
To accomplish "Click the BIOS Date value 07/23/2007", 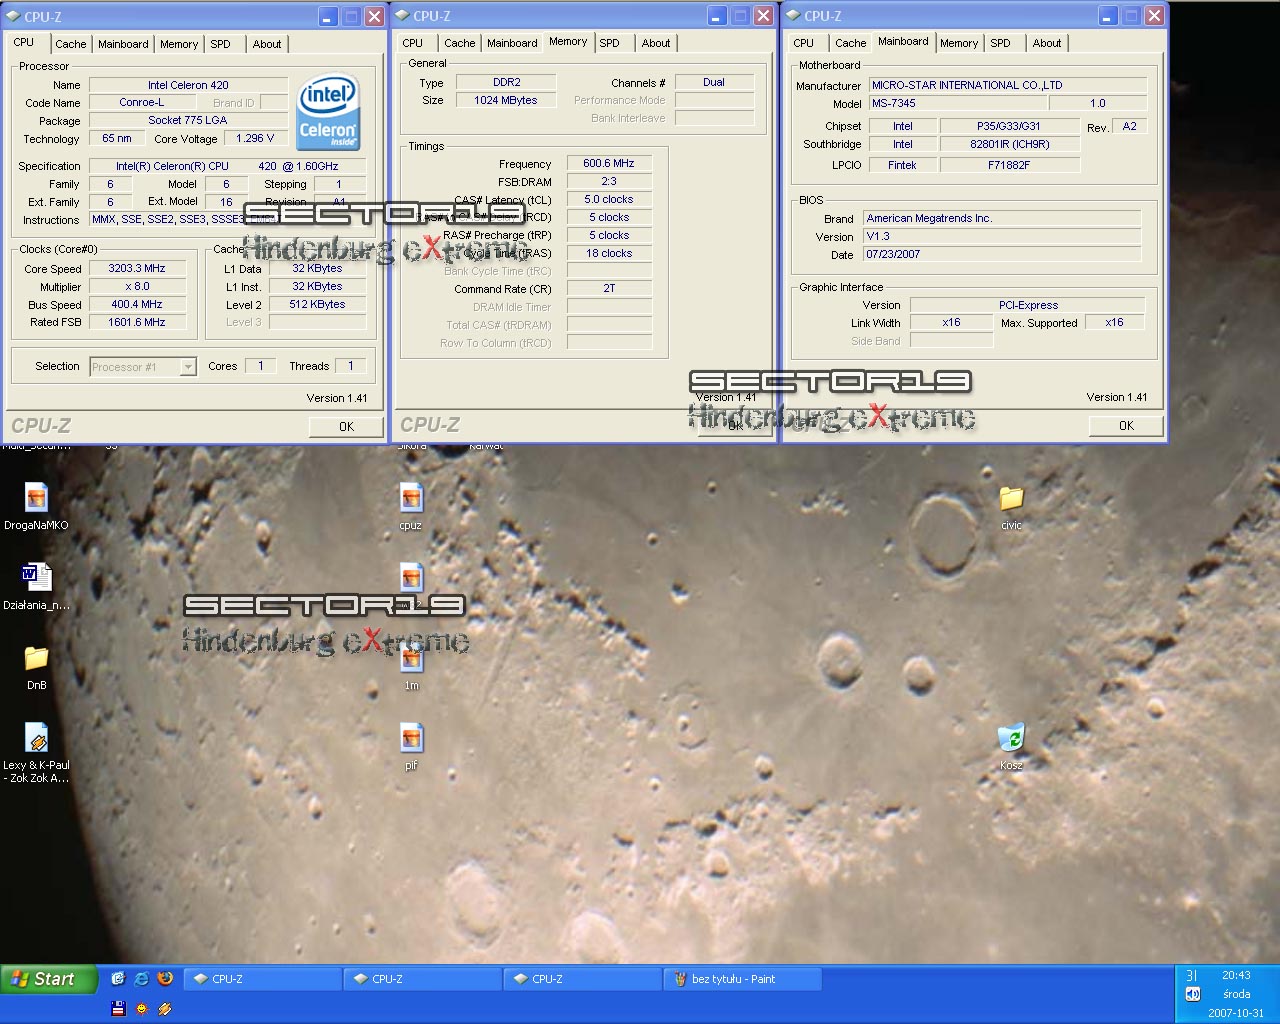I will coord(1002,254).
